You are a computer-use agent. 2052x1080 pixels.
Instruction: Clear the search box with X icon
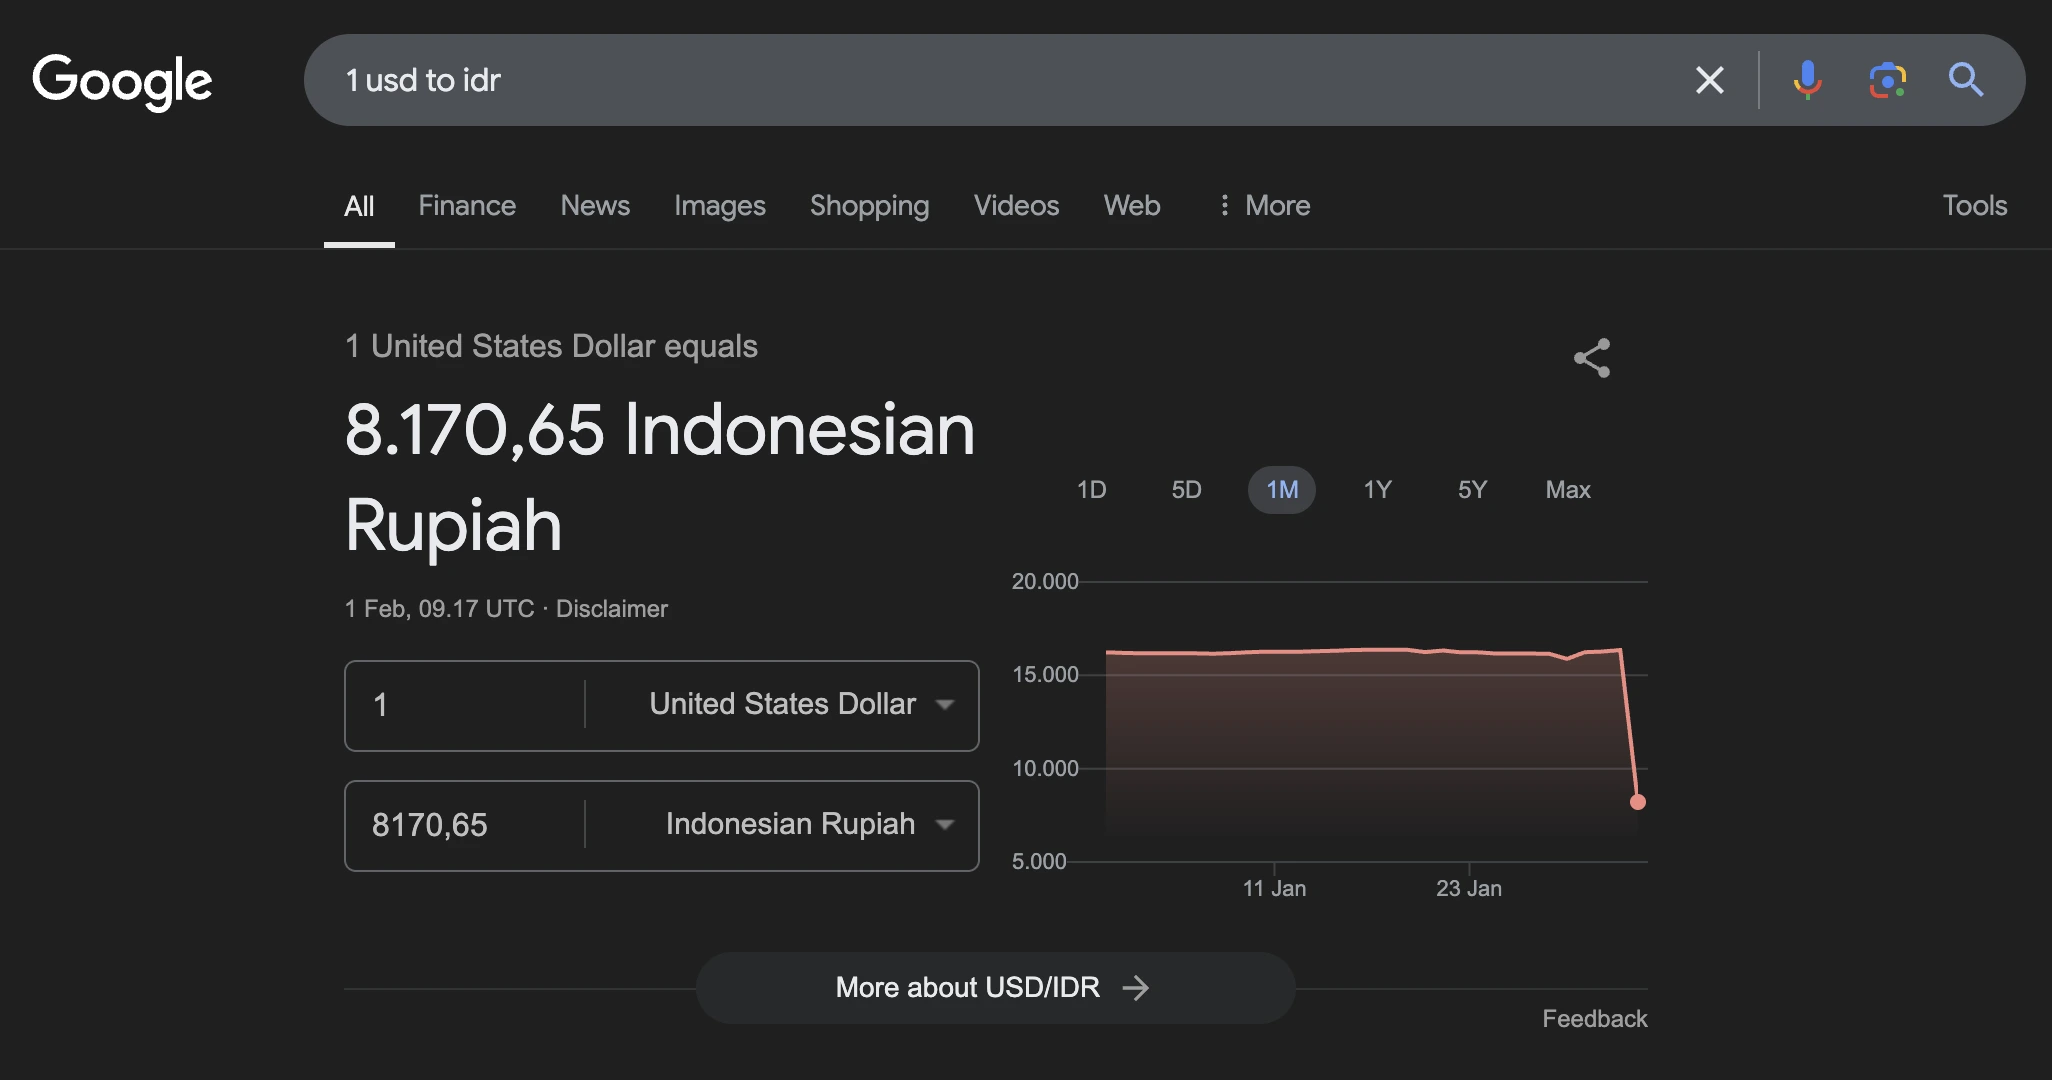tap(1710, 80)
